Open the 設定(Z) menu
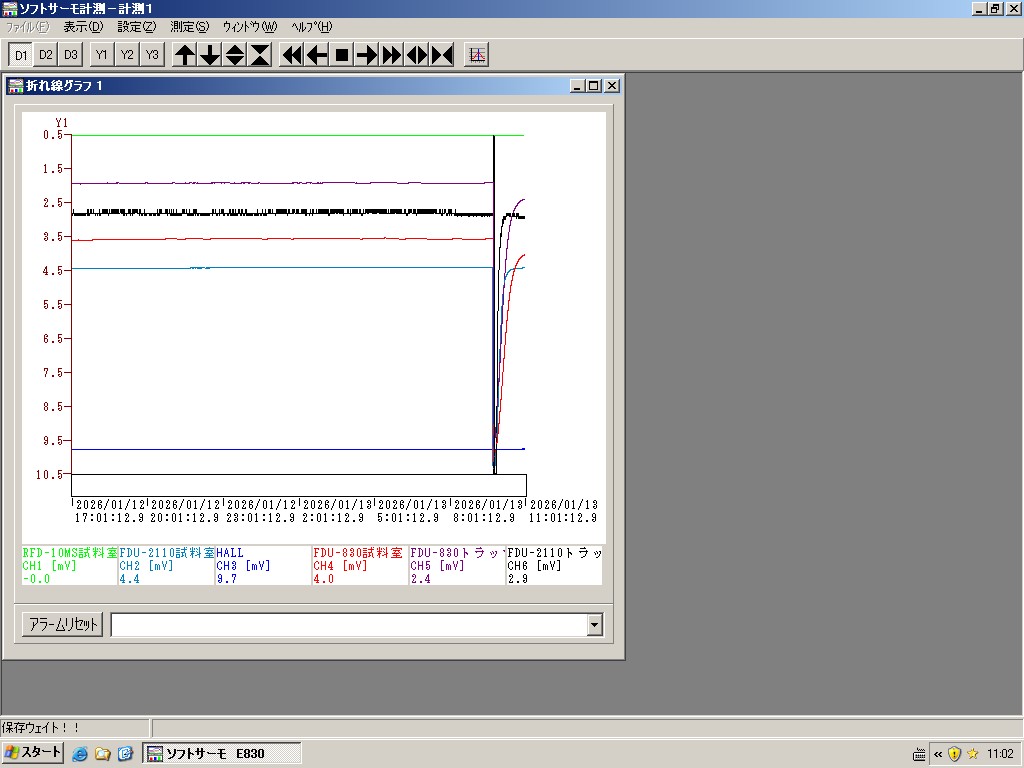 [x=136, y=27]
